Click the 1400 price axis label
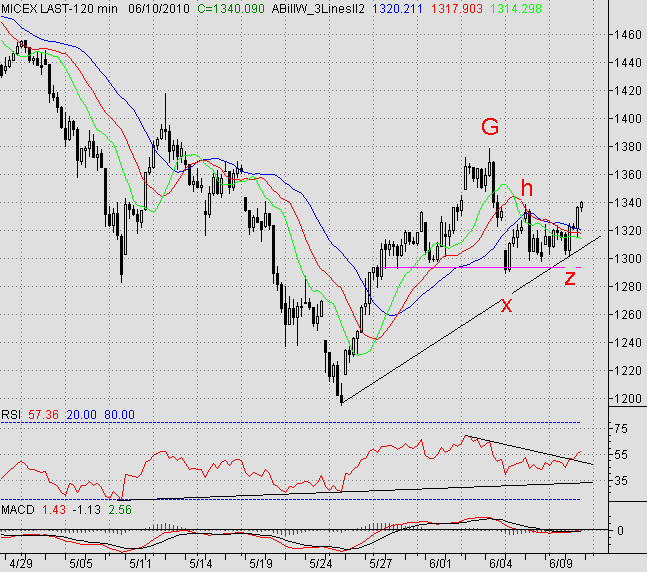This screenshot has height=572, width=647. click(628, 119)
